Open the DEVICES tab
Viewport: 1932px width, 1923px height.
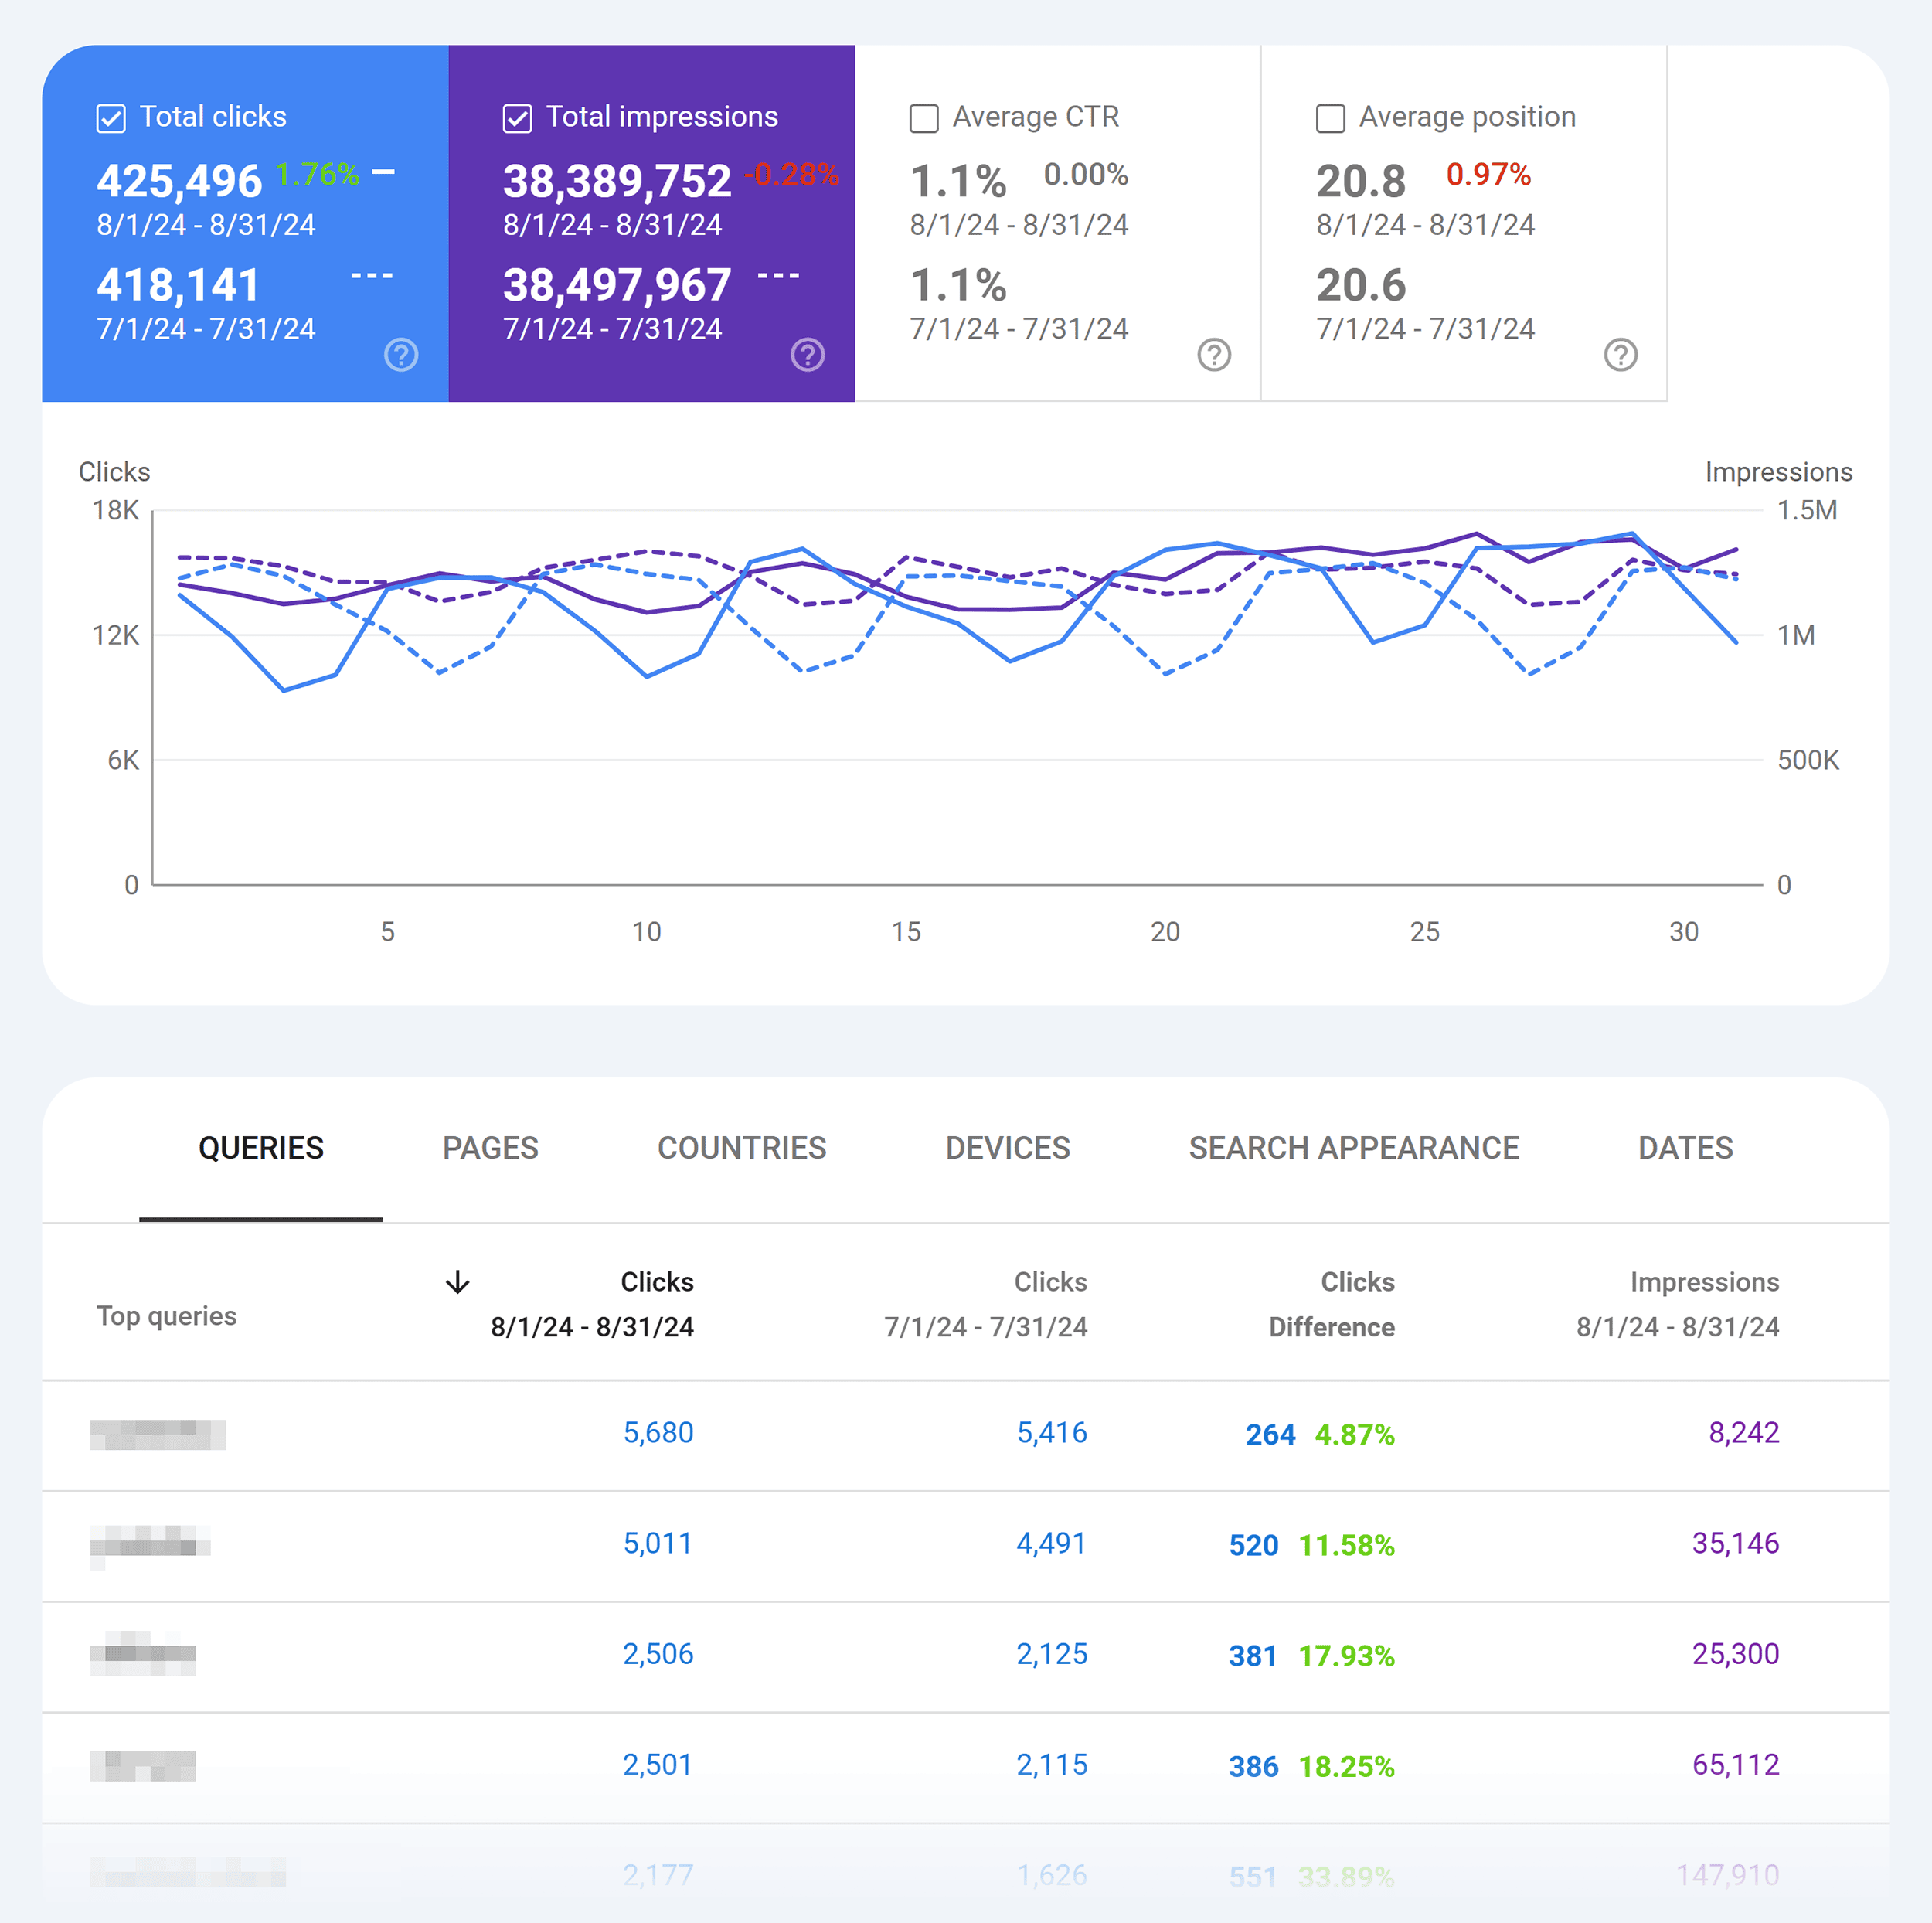click(x=1007, y=1148)
